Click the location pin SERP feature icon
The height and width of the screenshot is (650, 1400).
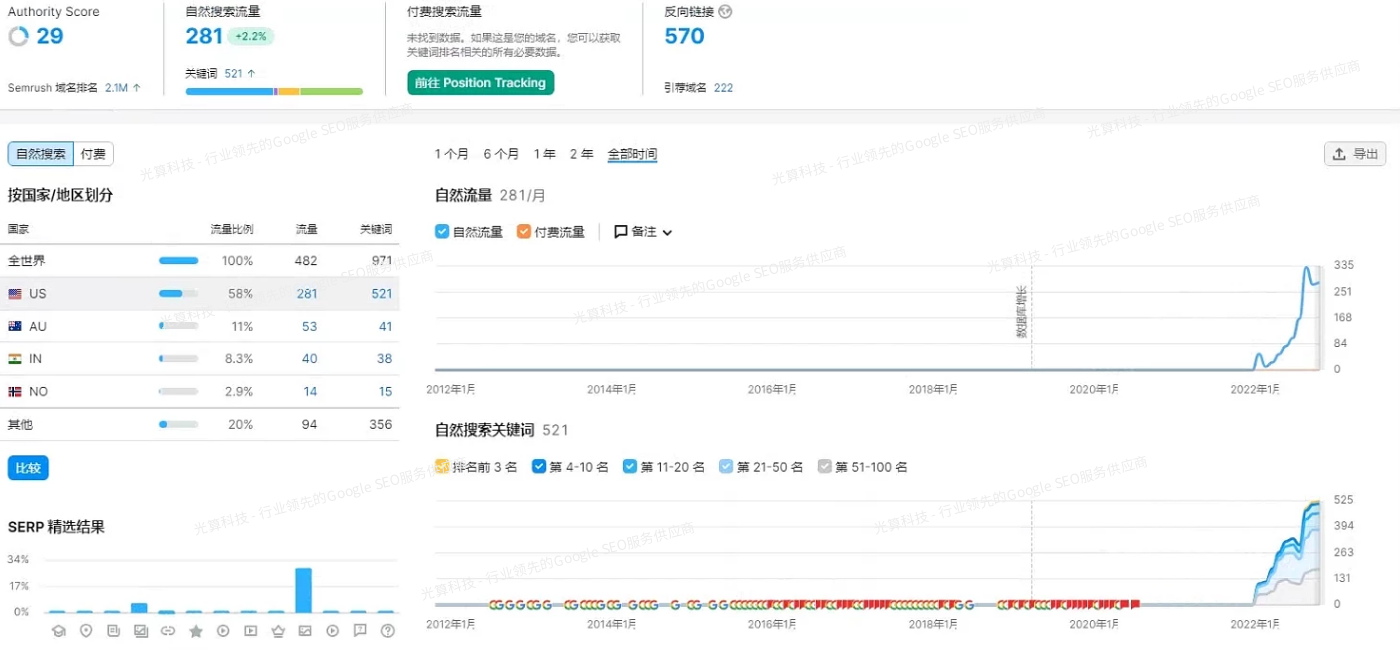click(86, 631)
